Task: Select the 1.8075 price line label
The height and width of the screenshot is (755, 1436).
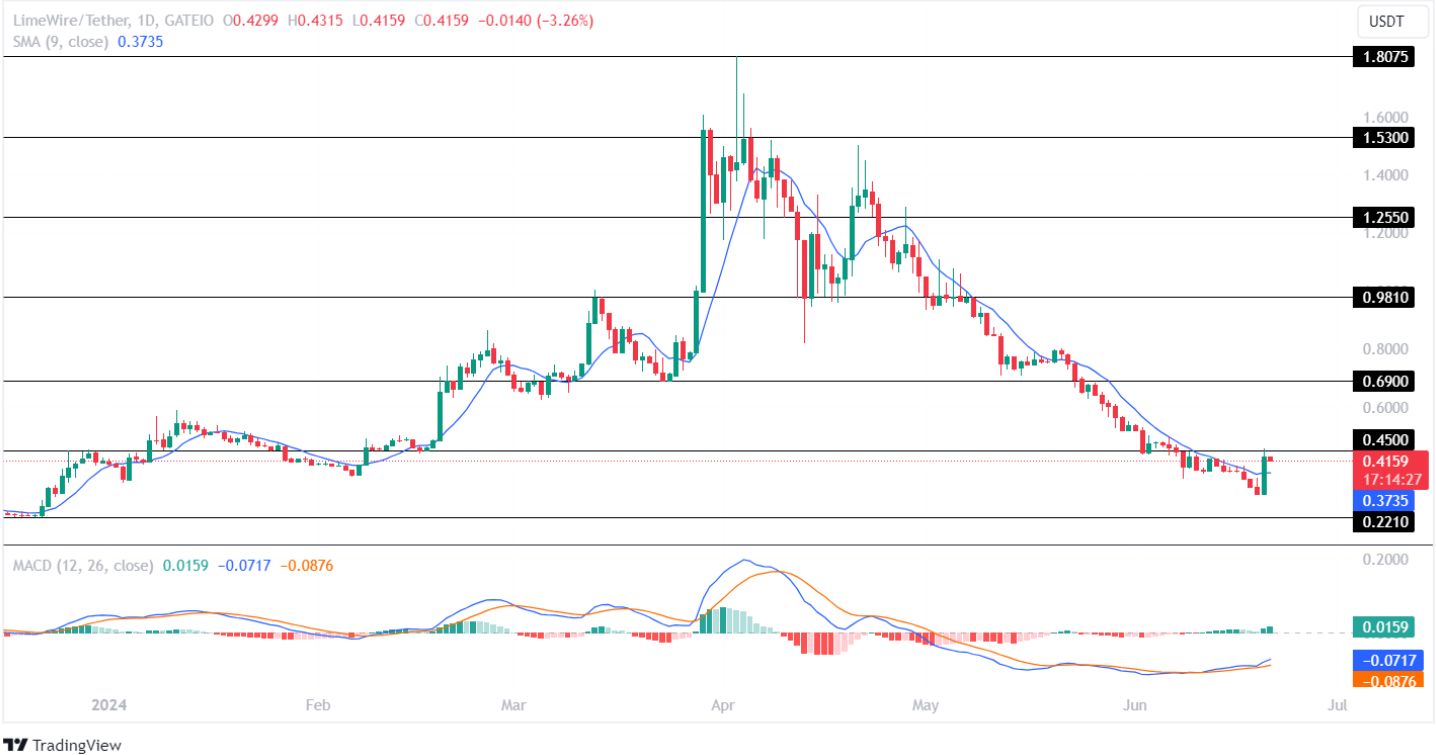Action: pyautogui.click(x=1382, y=57)
